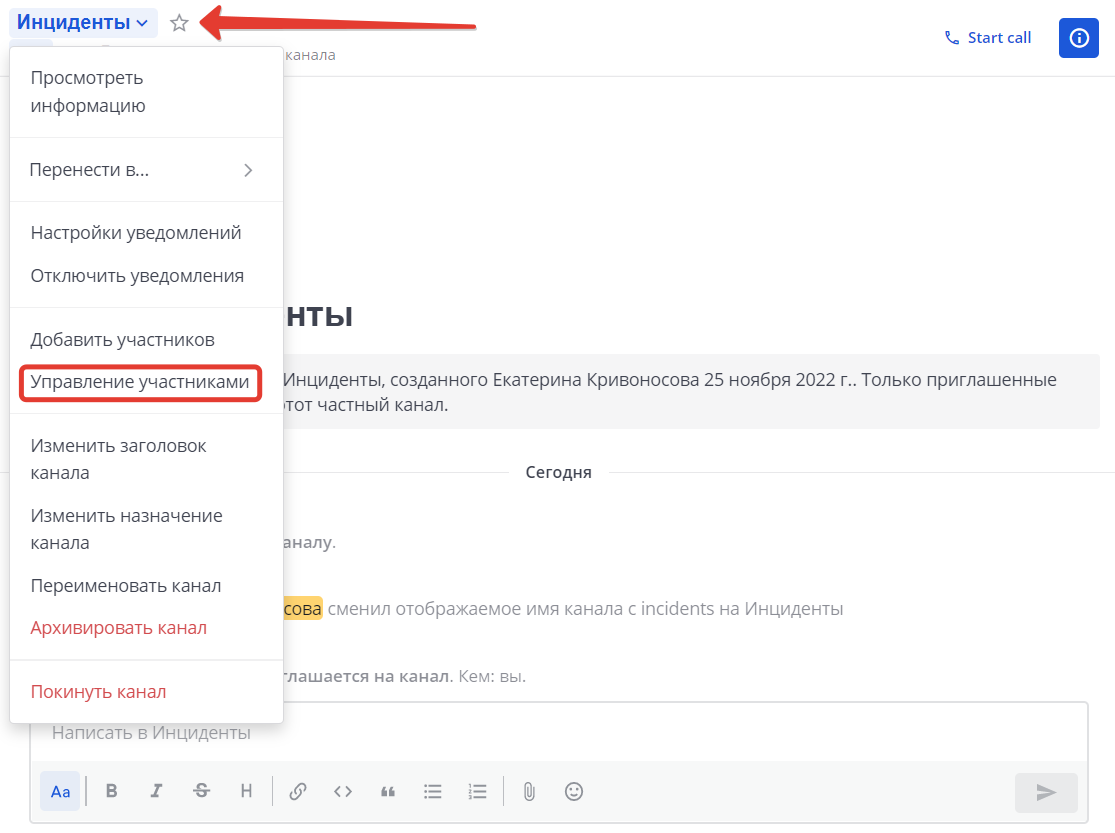
Task: Open the Инциденты channel dropdown menu
Action: coord(83,22)
